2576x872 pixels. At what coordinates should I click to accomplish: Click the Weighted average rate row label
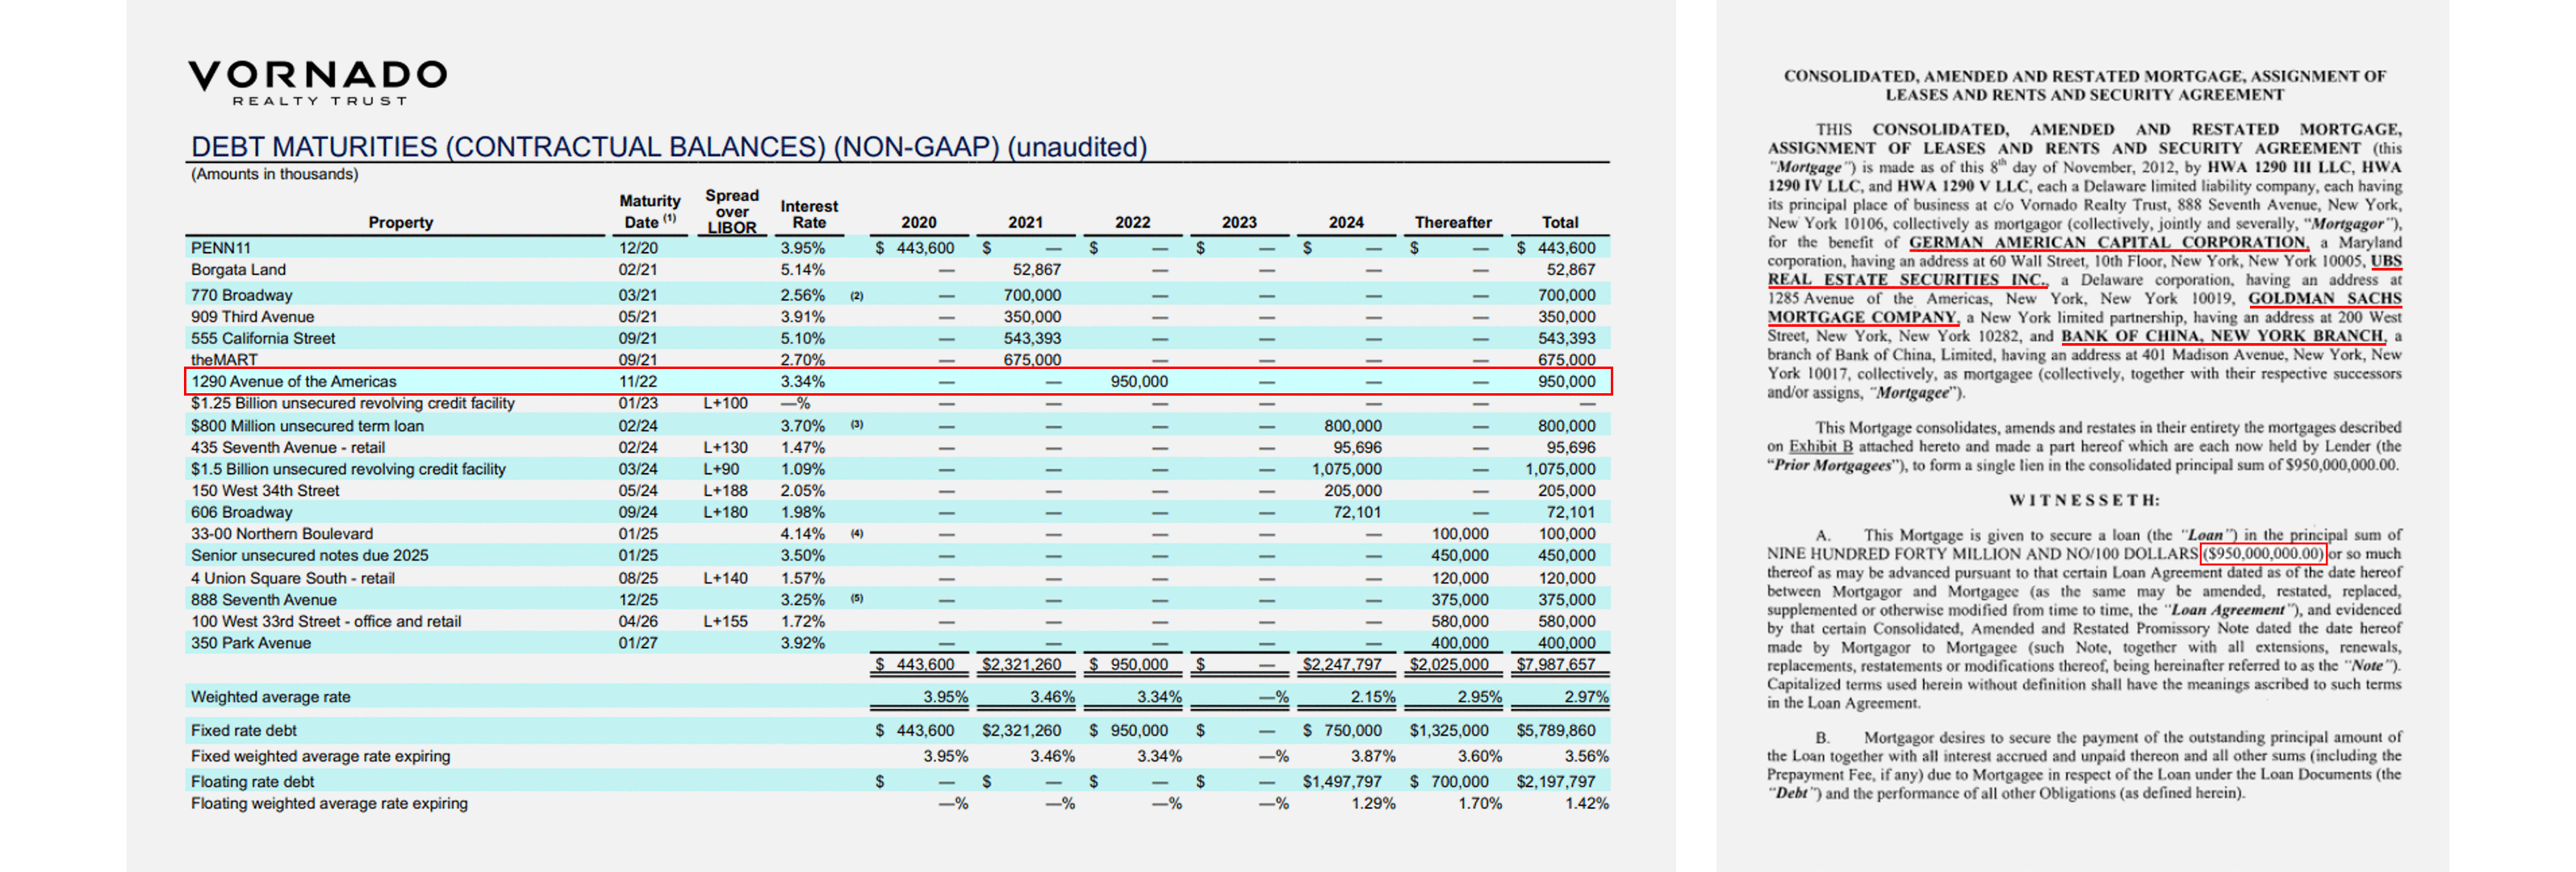tap(270, 697)
